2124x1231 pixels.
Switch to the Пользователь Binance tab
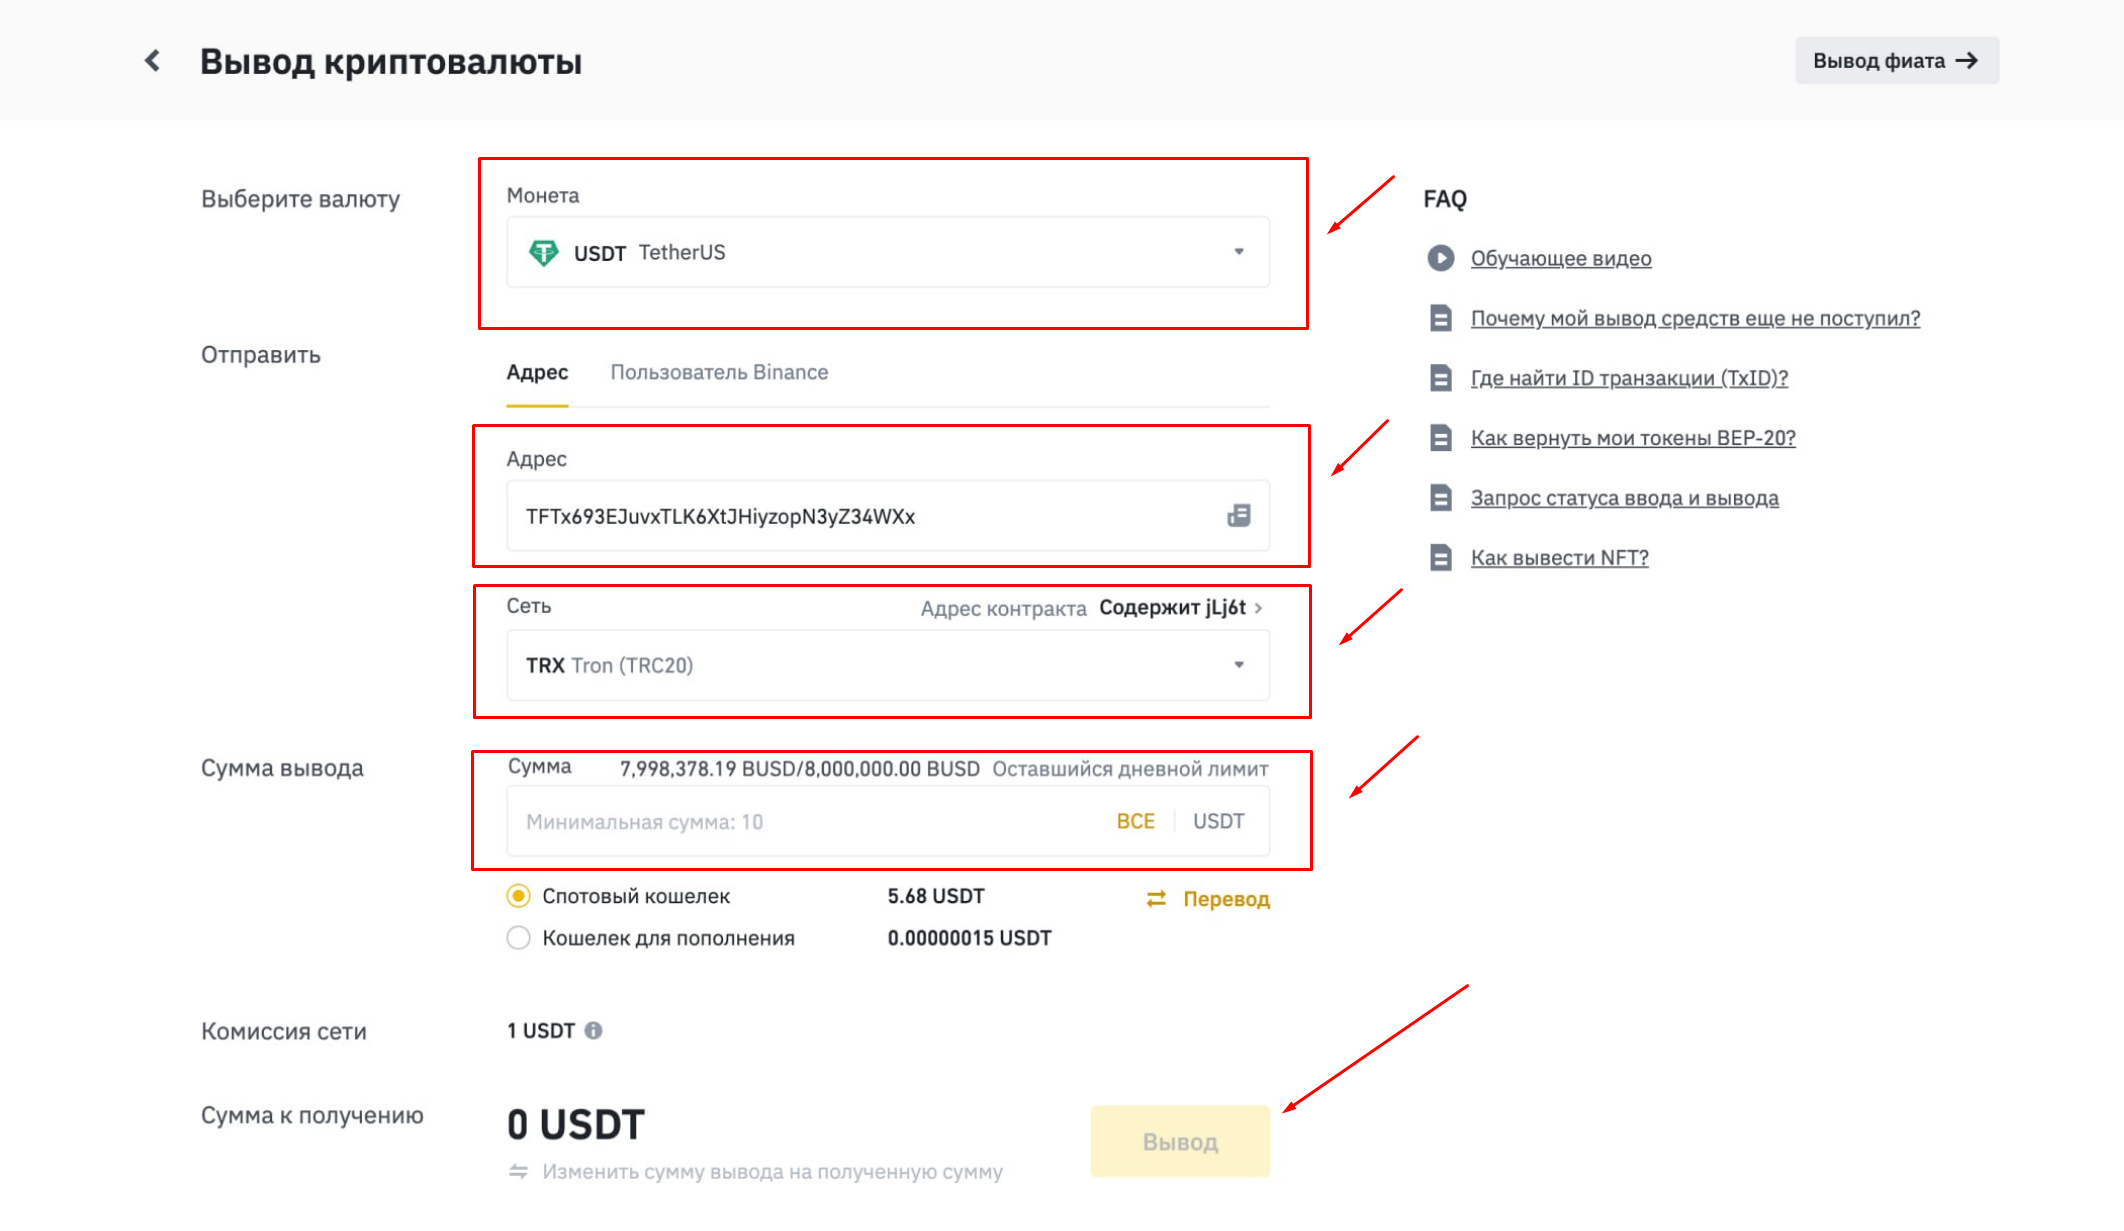(x=719, y=372)
